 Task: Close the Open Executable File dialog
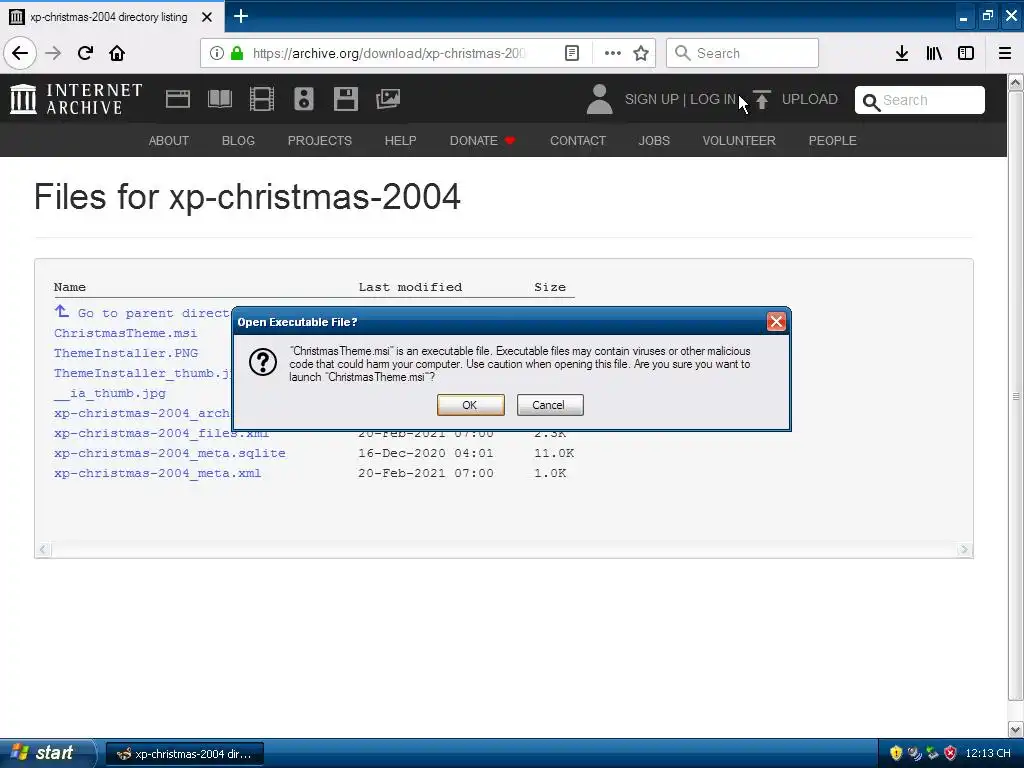[776, 321]
